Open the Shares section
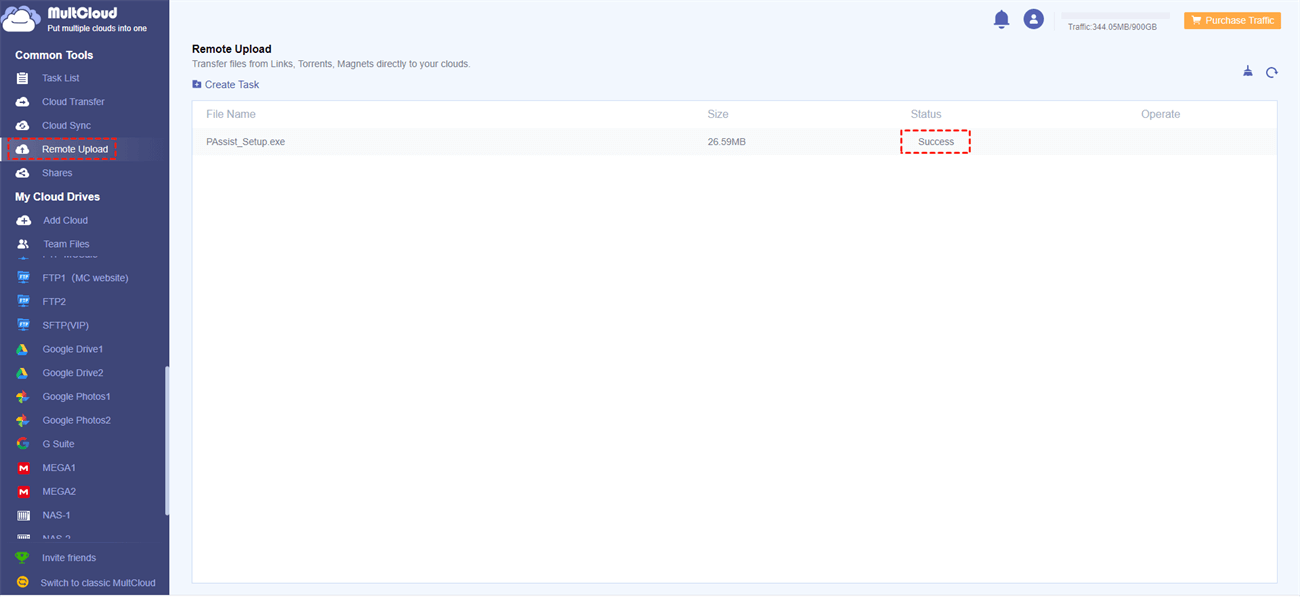Screen dimensions: 1300x597 (58, 172)
